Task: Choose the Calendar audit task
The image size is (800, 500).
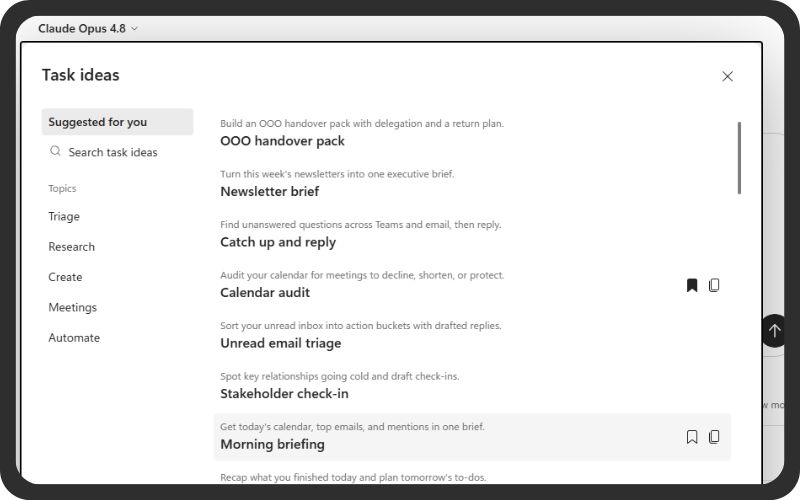Action: (472, 285)
